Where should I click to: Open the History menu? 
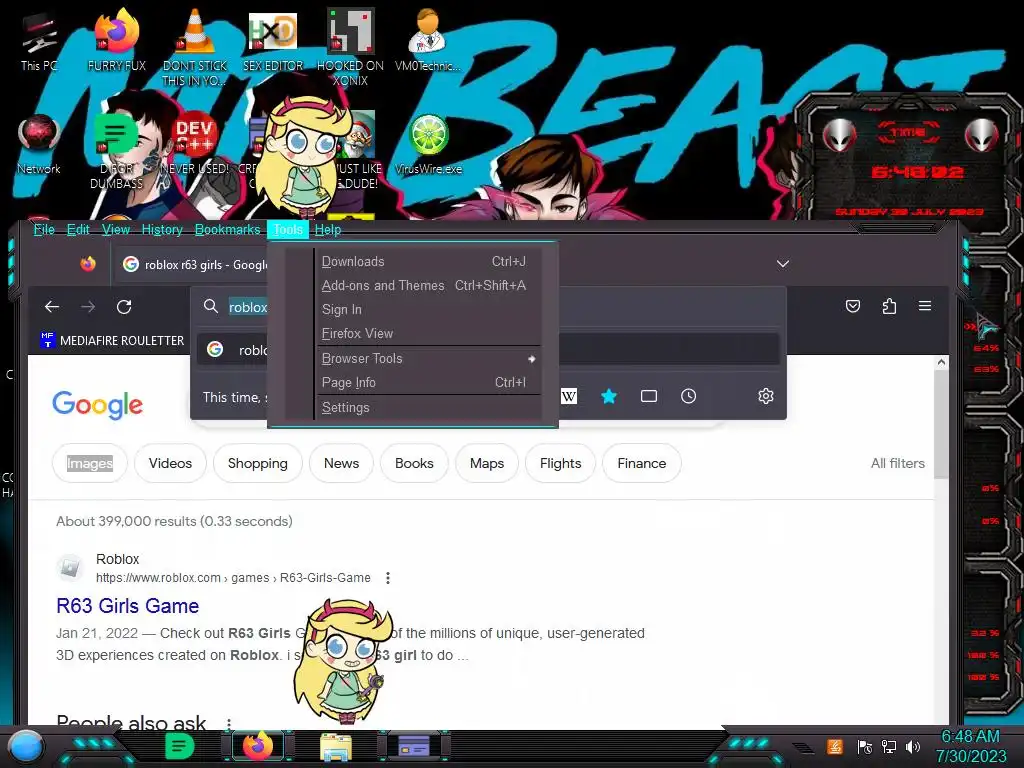[162, 229]
